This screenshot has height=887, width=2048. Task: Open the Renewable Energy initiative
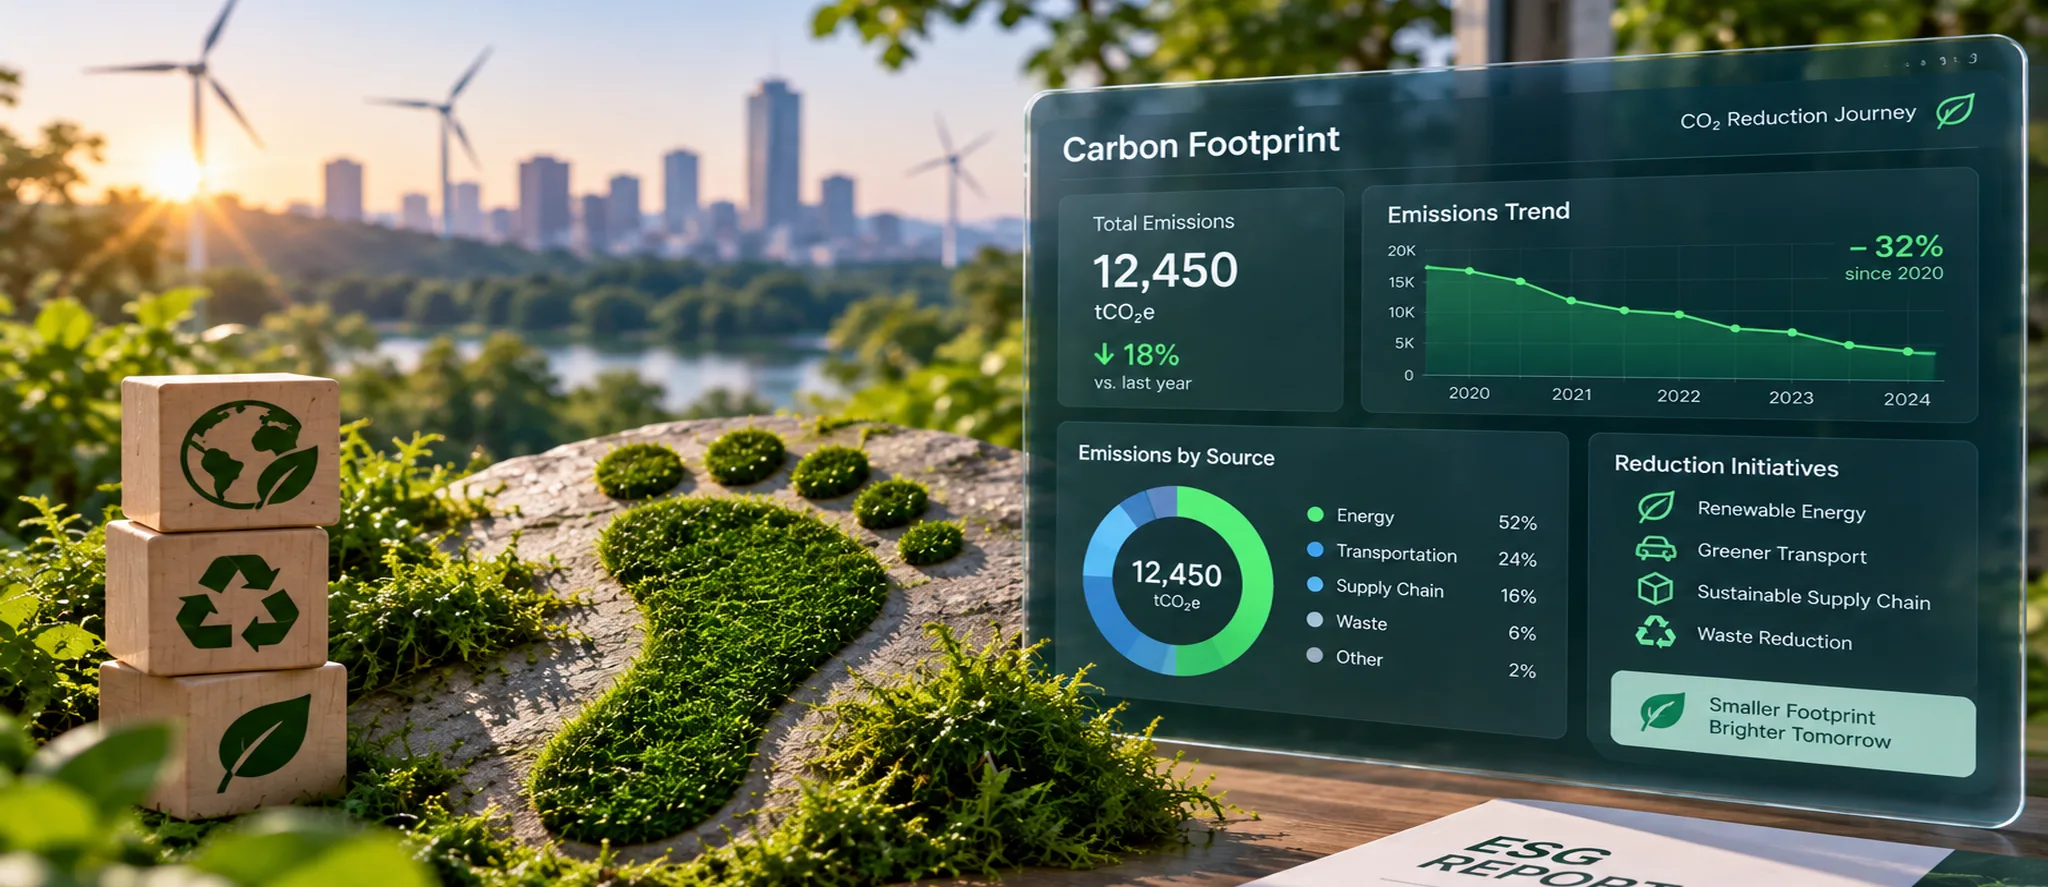[x=1752, y=510]
